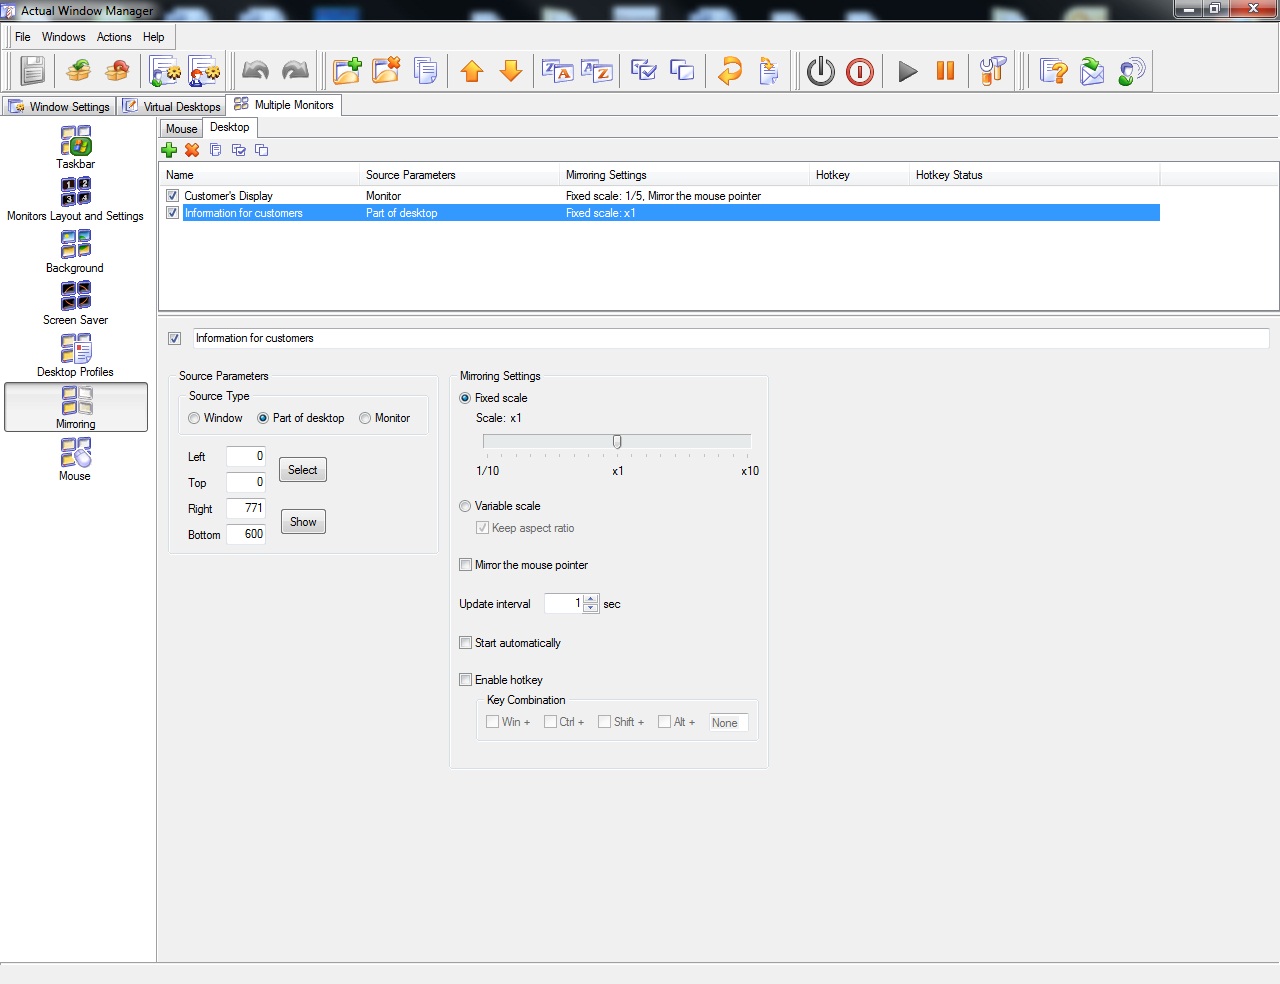The height and width of the screenshot is (984, 1280).
Task: Open the Desktop Profiles section
Action: pyautogui.click(x=75, y=355)
